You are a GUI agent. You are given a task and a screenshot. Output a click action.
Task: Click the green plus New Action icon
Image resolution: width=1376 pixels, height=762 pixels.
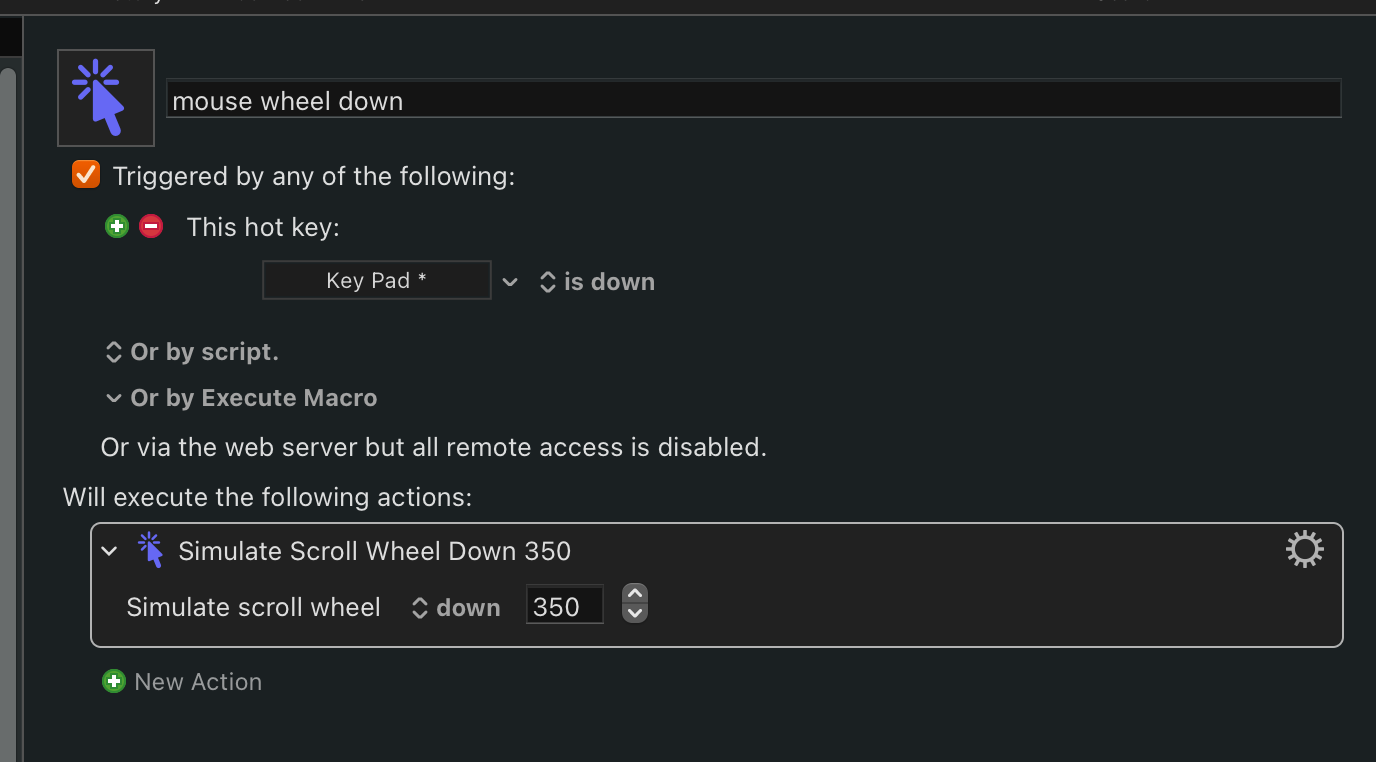click(x=114, y=682)
